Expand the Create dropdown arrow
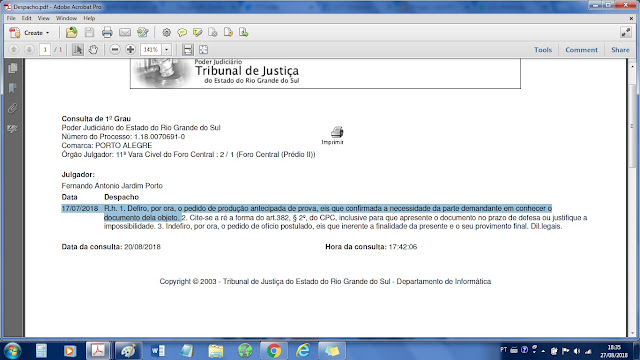 [x=48, y=33]
